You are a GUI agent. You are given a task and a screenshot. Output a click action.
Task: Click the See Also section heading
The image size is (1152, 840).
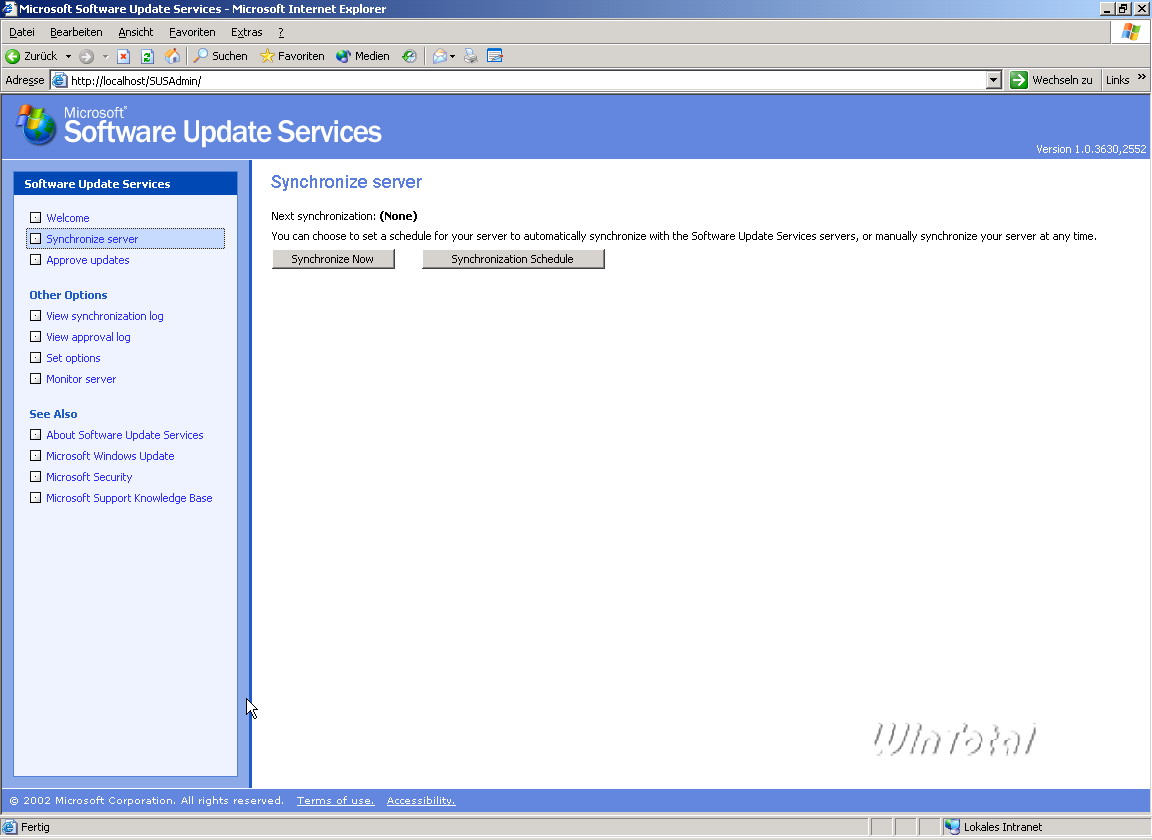pos(53,414)
